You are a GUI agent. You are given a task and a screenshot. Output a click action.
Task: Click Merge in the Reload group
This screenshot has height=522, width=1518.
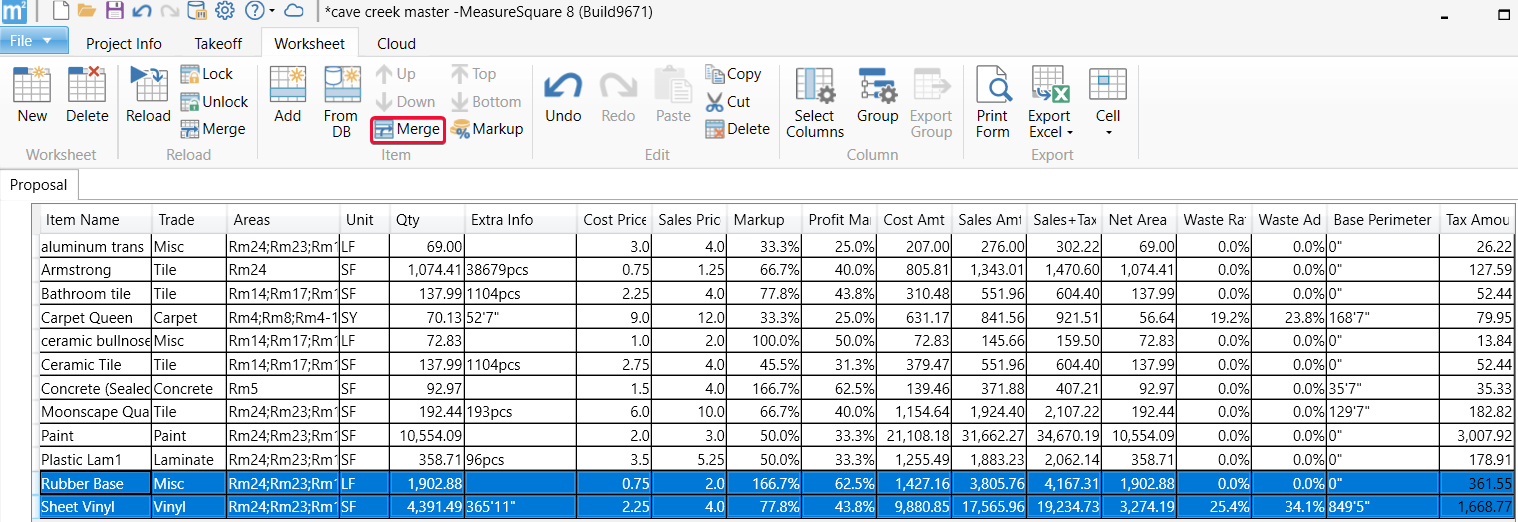point(212,129)
